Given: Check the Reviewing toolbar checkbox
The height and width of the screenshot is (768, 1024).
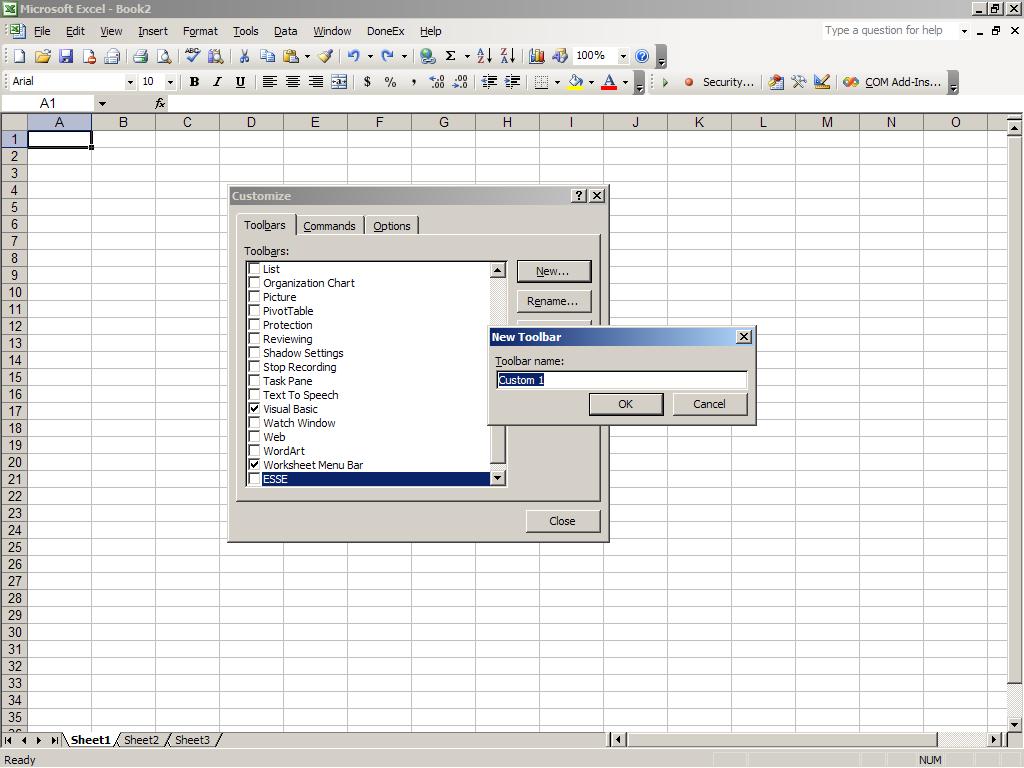Looking at the screenshot, I should [254, 339].
